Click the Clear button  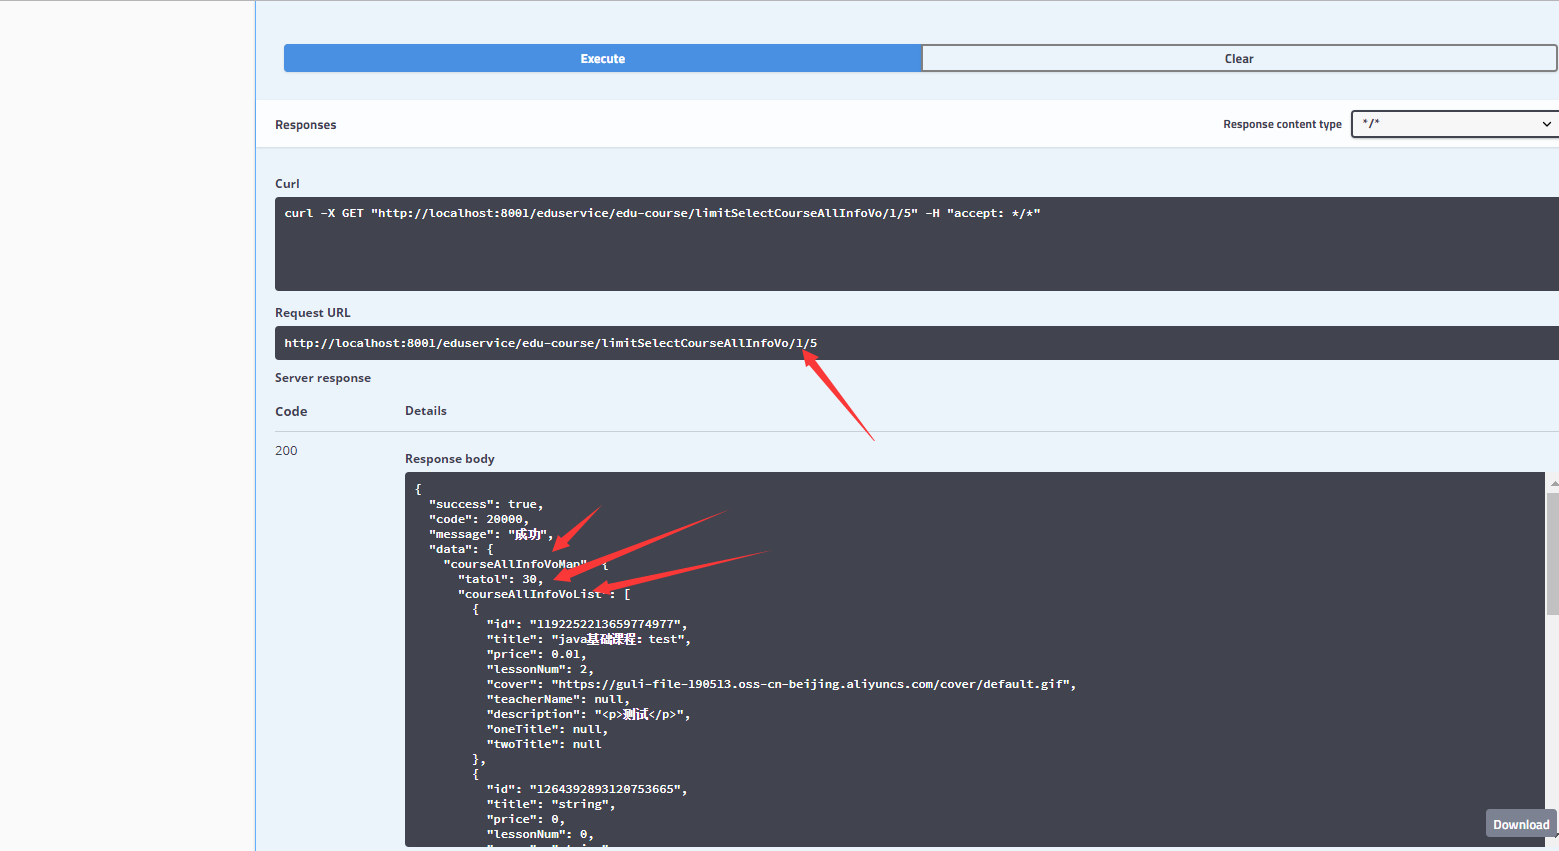pyautogui.click(x=1239, y=58)
